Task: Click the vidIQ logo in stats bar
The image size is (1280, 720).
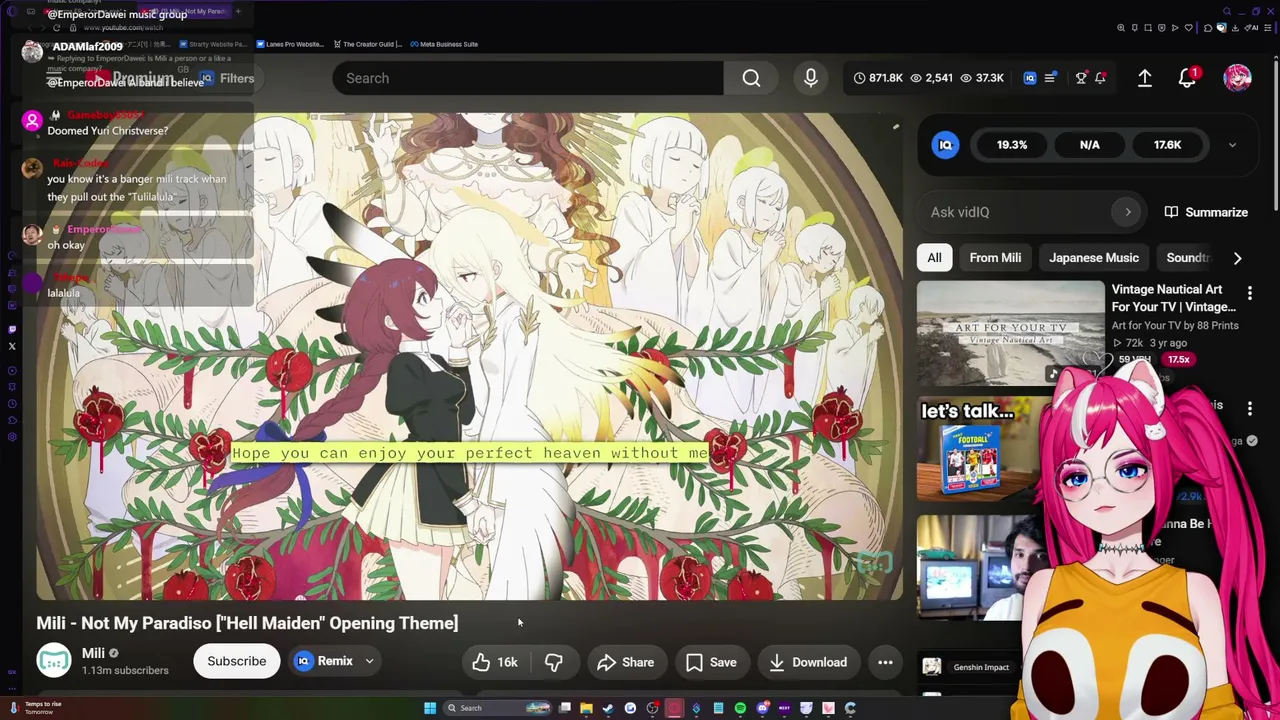Action: pyautogui.click(x=1030, y=78)
